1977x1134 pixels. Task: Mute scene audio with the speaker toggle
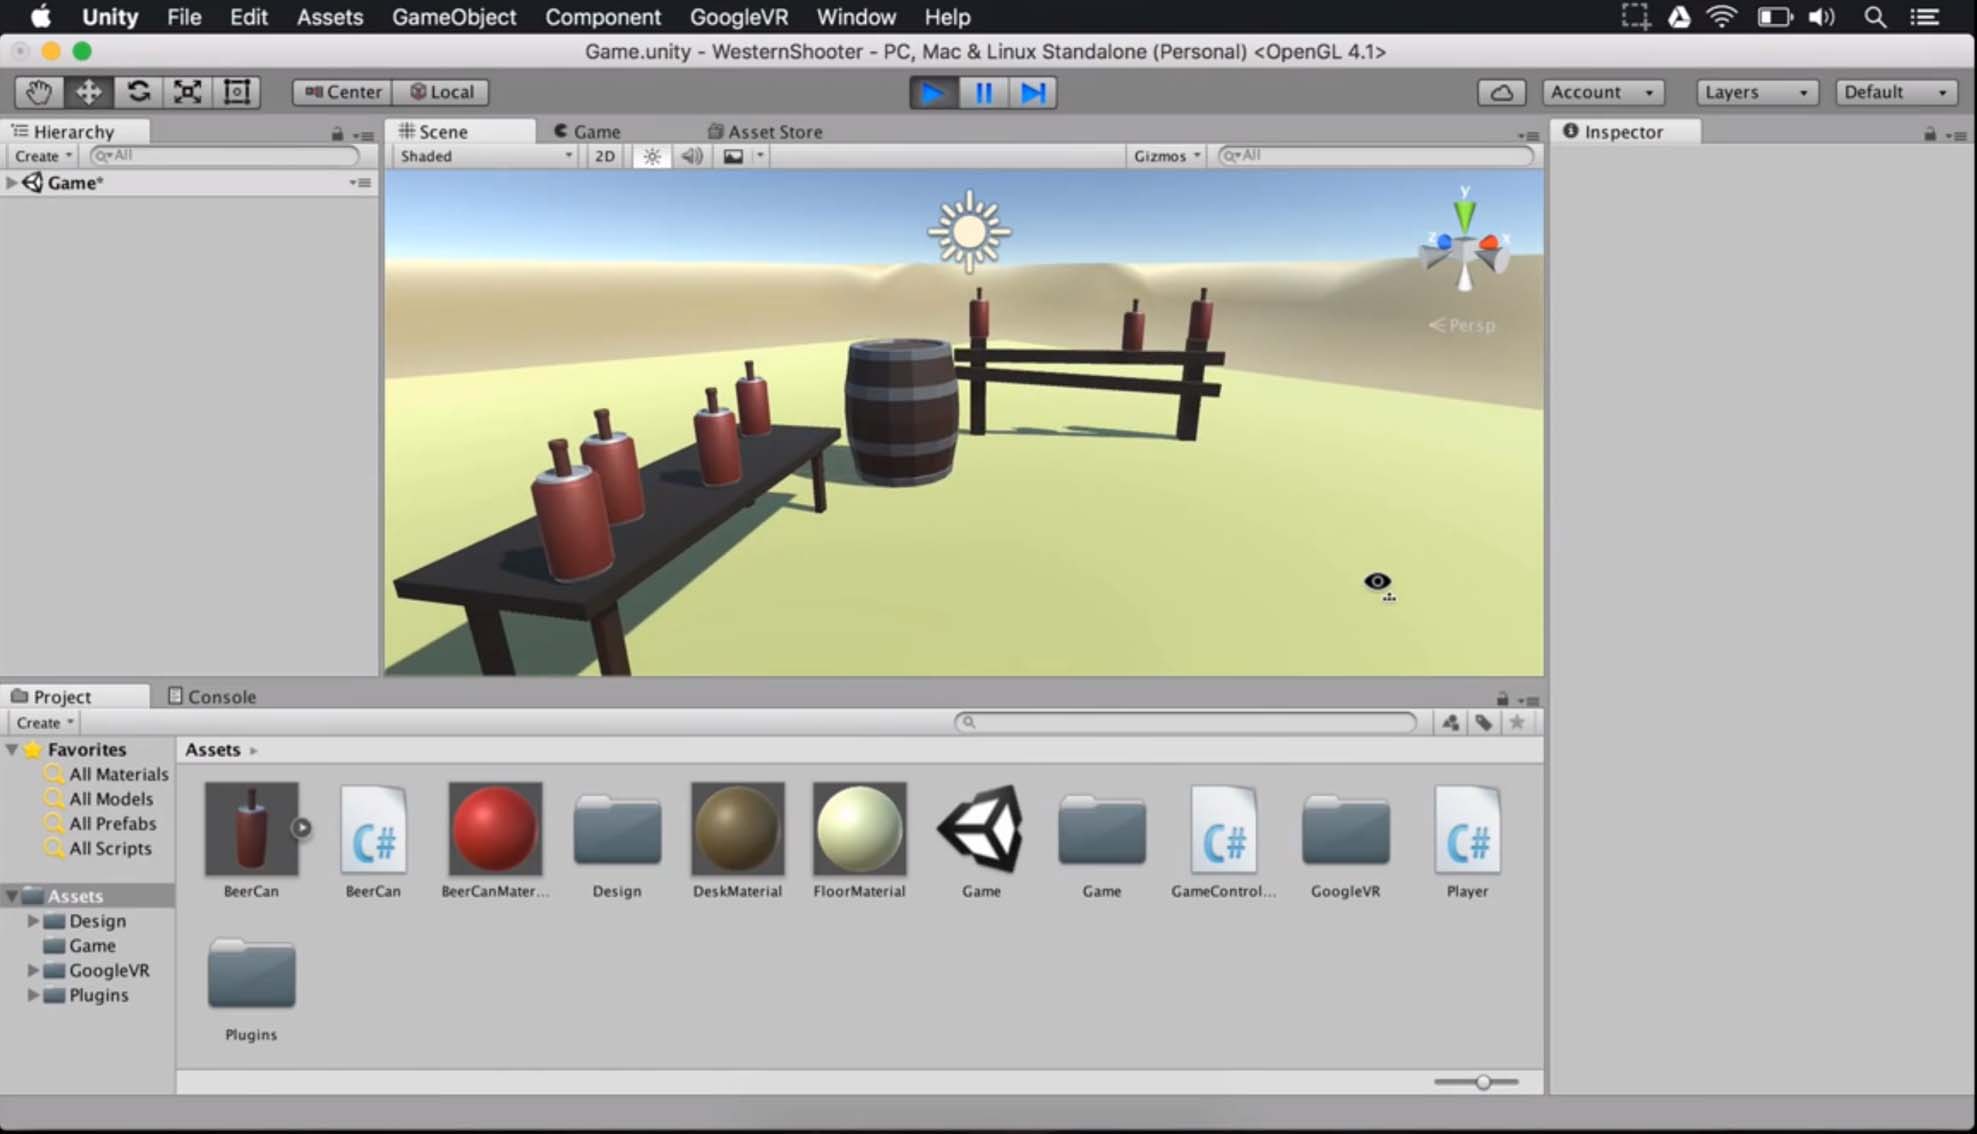pyautogui.click(x=692, y=156)
